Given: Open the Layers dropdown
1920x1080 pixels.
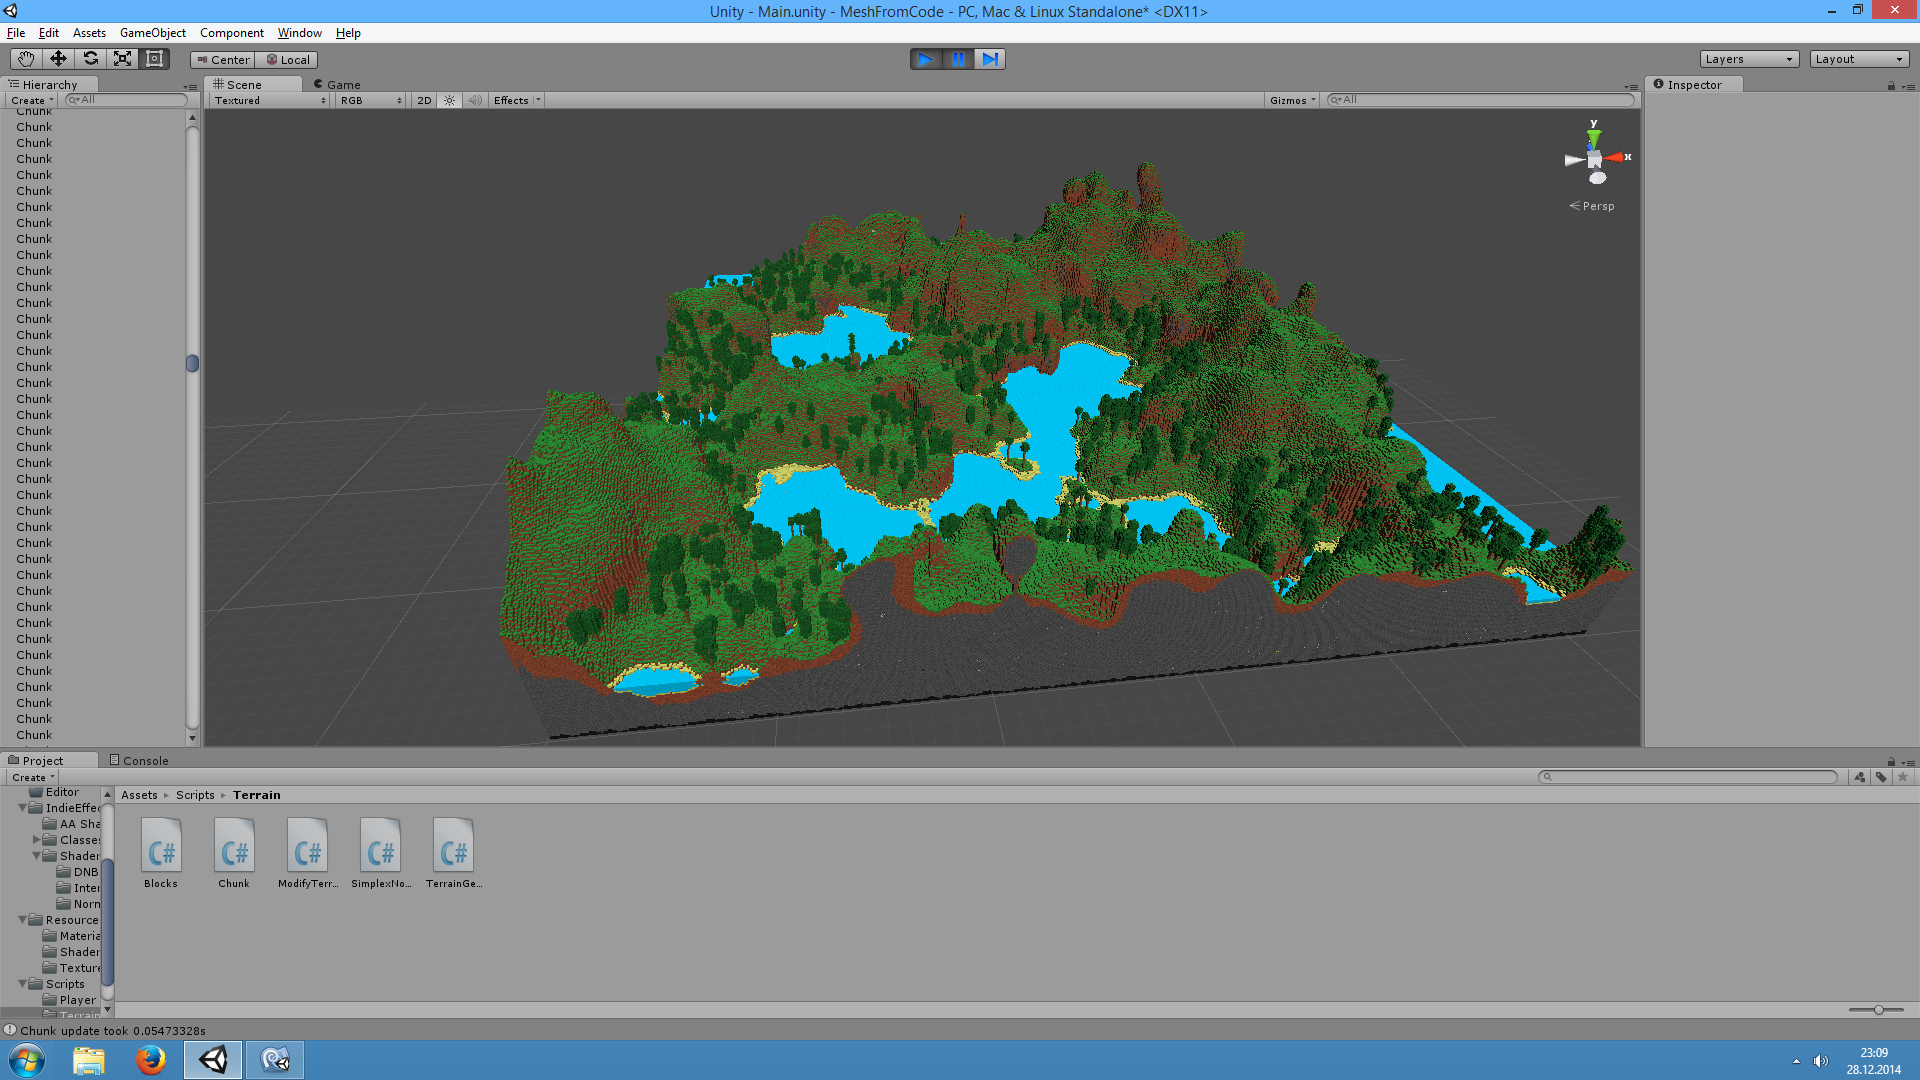Looking at the screenshot, I should [x=1749, y=59].
